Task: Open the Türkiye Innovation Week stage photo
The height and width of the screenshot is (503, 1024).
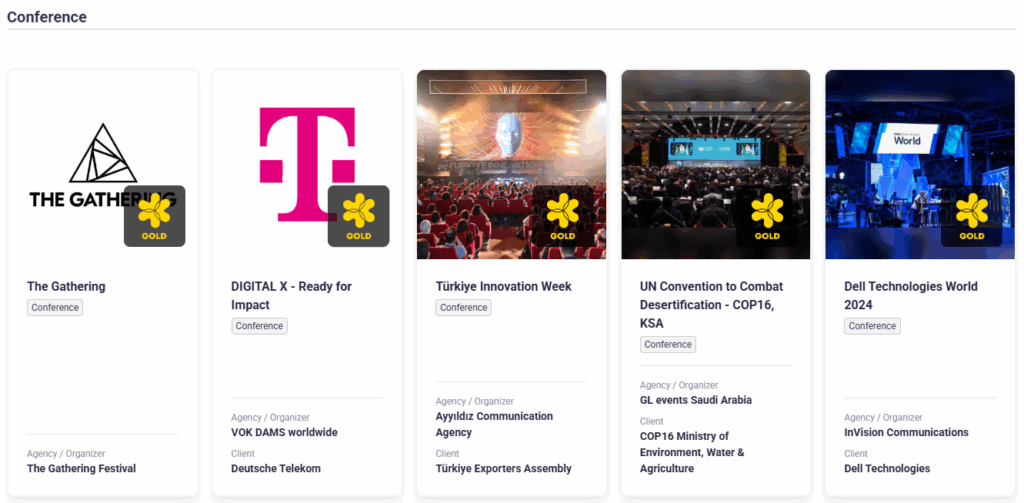Action: (511, 165)
